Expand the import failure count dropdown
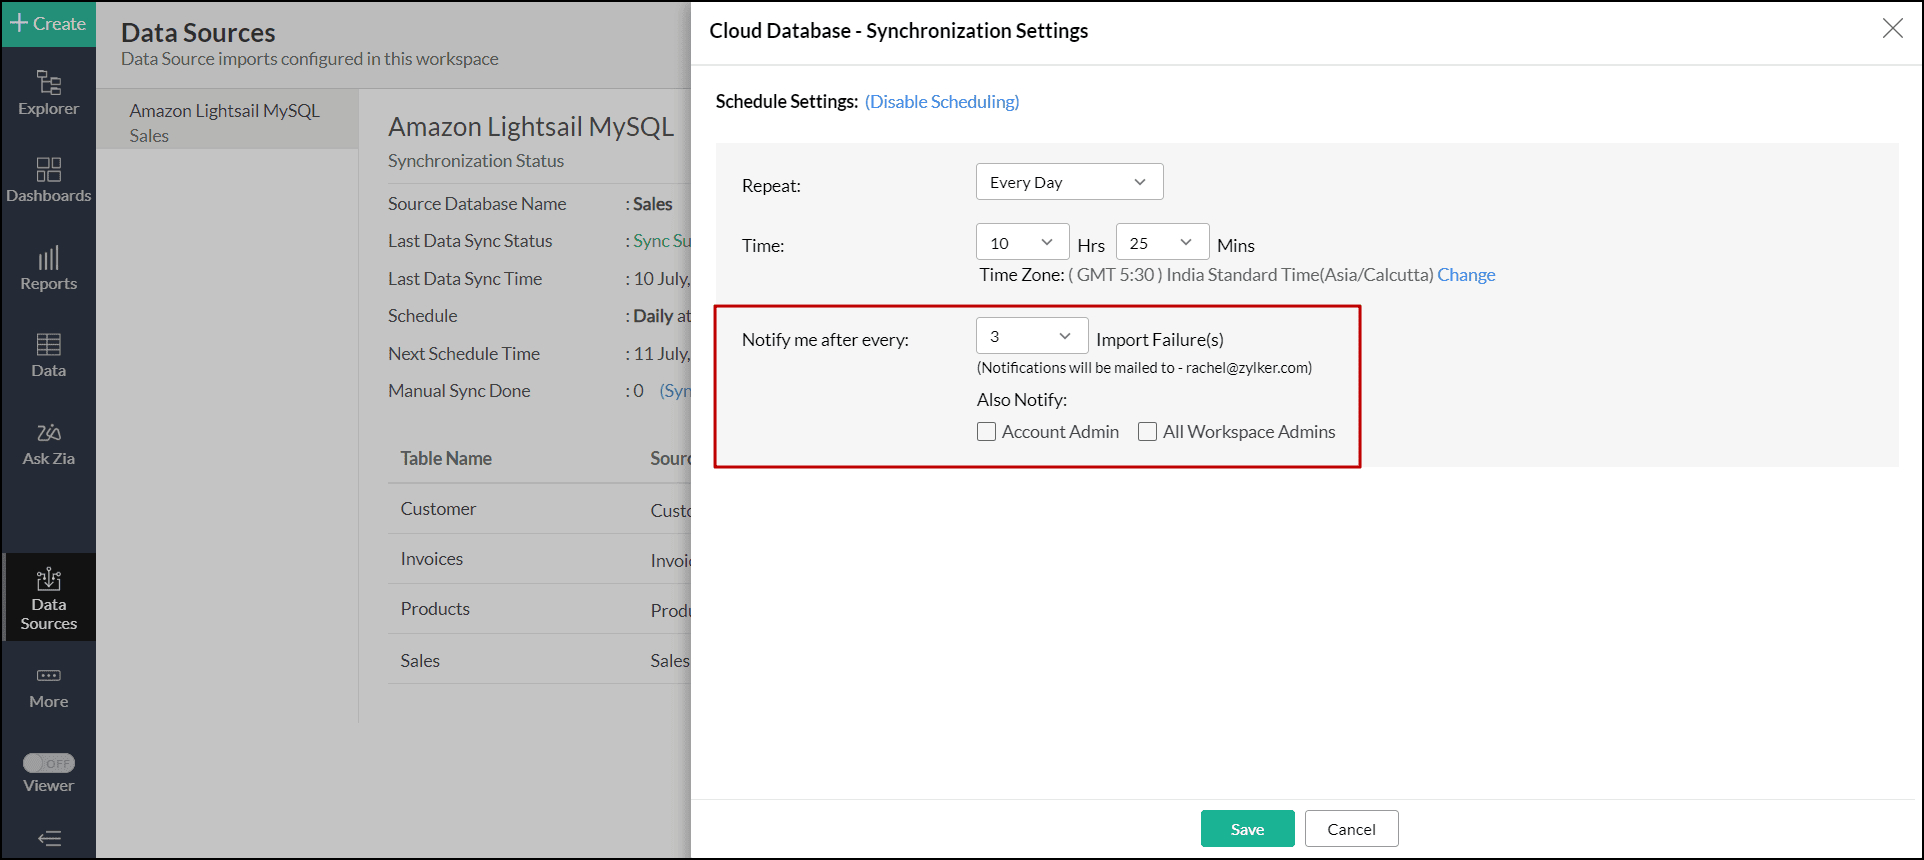 pos(1031,337)
